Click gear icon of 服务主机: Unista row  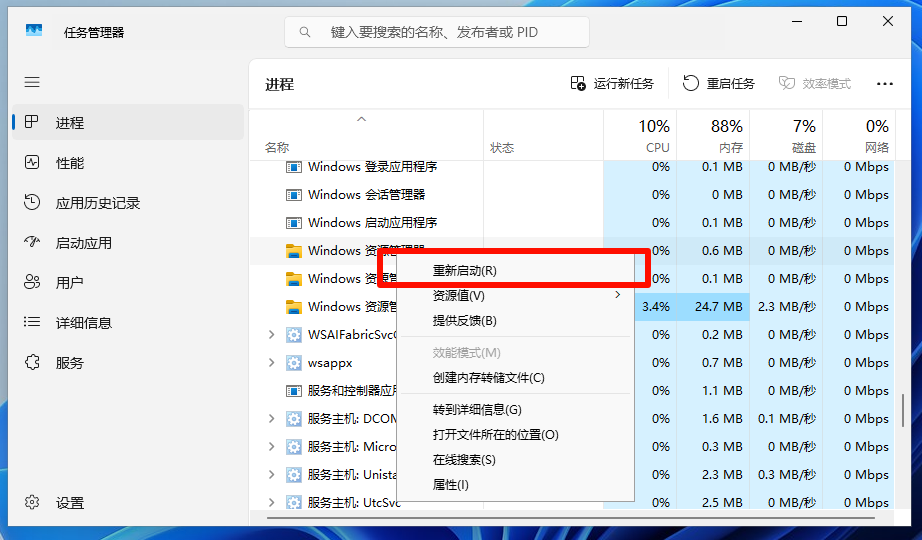(x=293, y=475)
